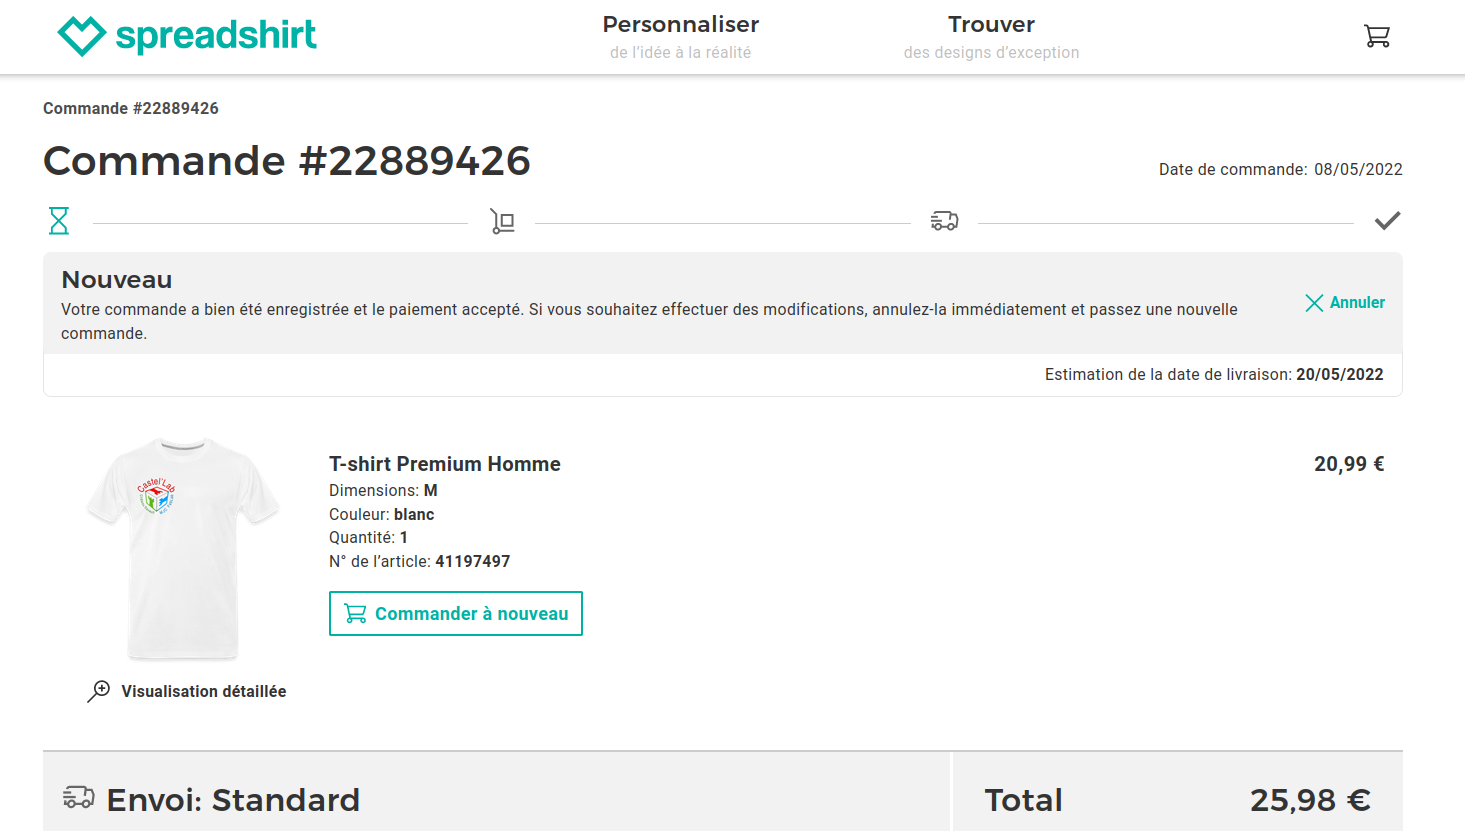Cancel the order via Annuler link

click(1357, 303)
